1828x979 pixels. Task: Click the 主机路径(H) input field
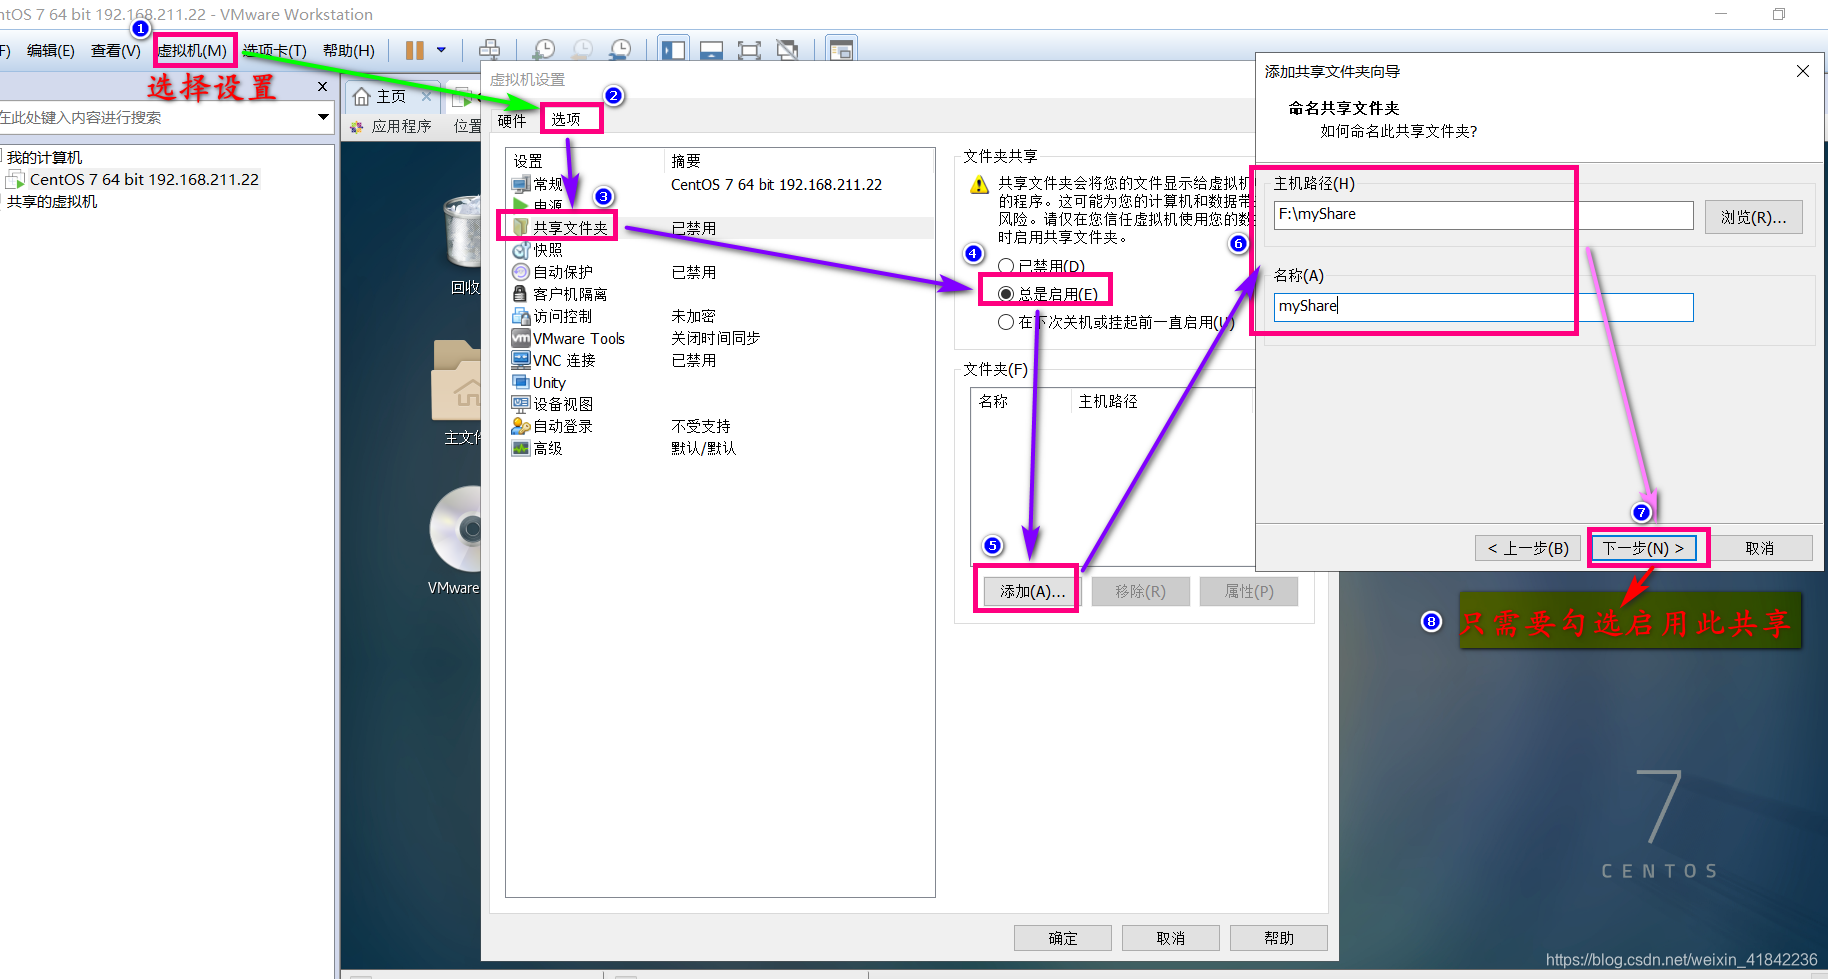[1483, 215]
